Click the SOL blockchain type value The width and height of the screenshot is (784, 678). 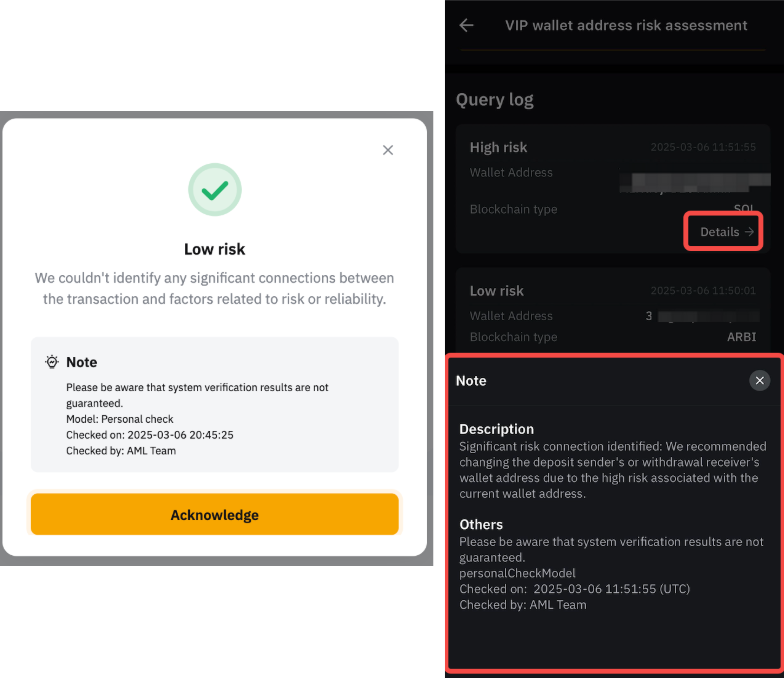745,209
